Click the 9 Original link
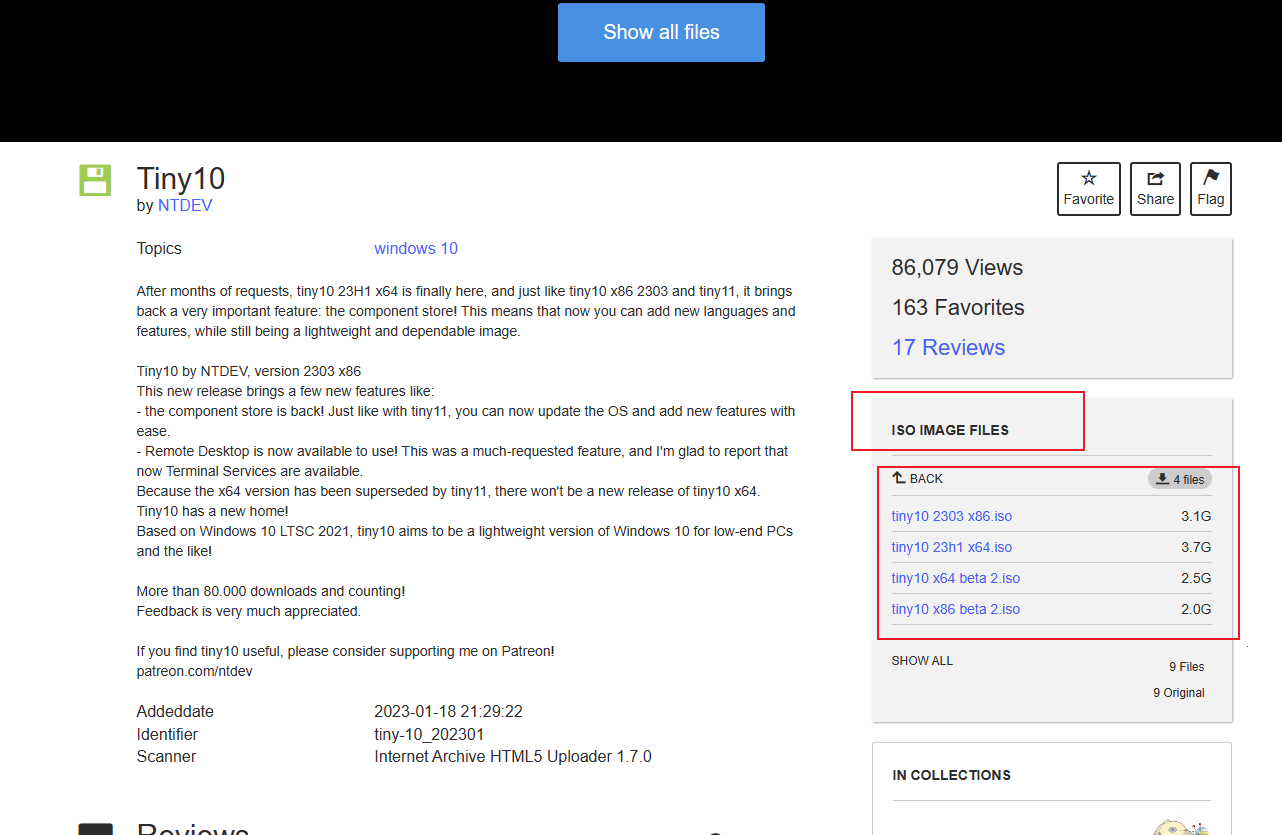The height and width of the screenshot is (835, 1282). [1178, 693]
